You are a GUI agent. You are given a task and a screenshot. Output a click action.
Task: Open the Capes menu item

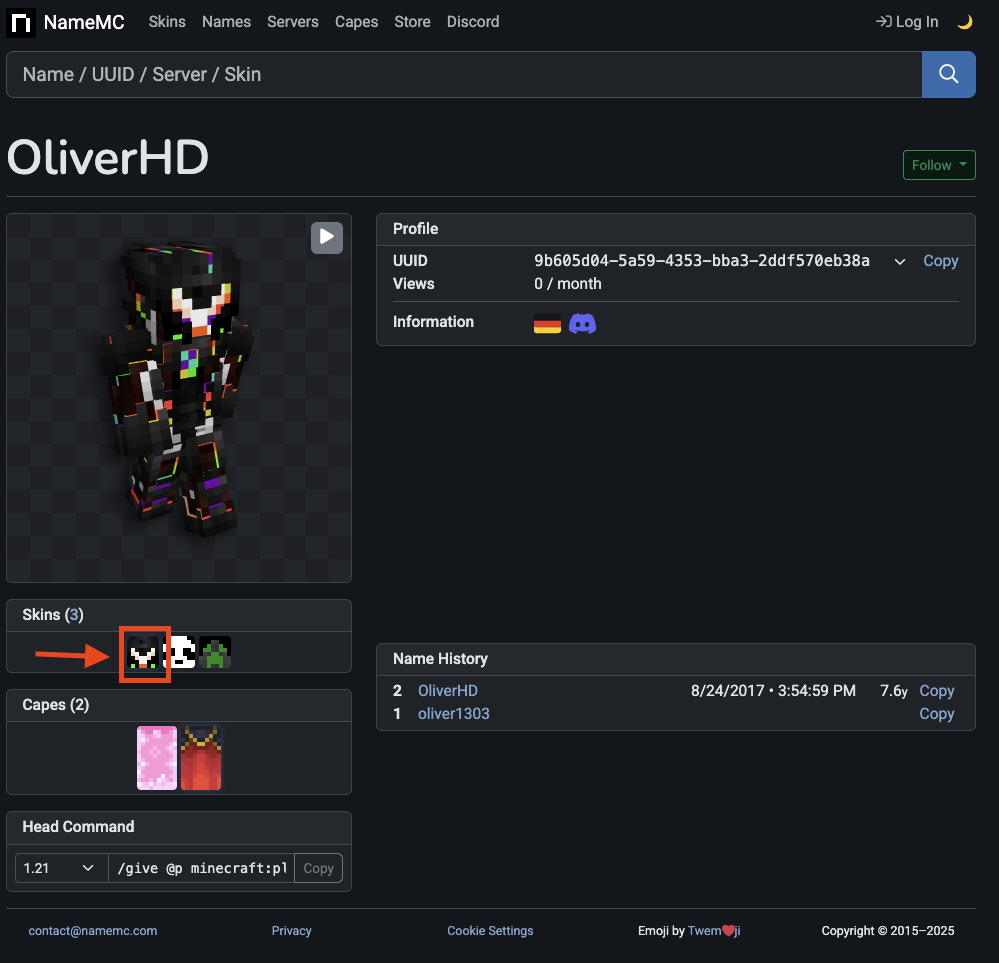[356, 22]
